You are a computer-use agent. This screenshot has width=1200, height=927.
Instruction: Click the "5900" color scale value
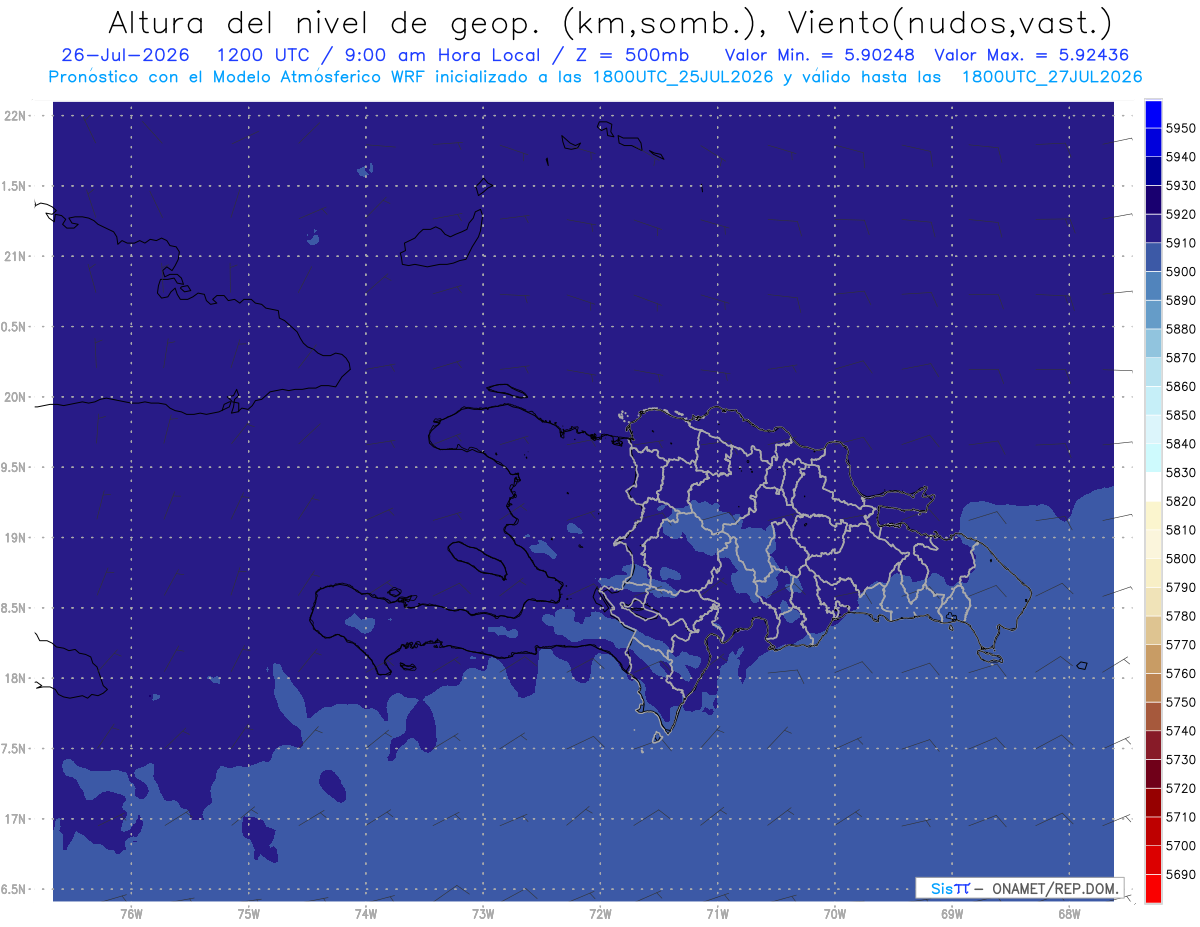pyautogui.click(x=1181, y=272)
